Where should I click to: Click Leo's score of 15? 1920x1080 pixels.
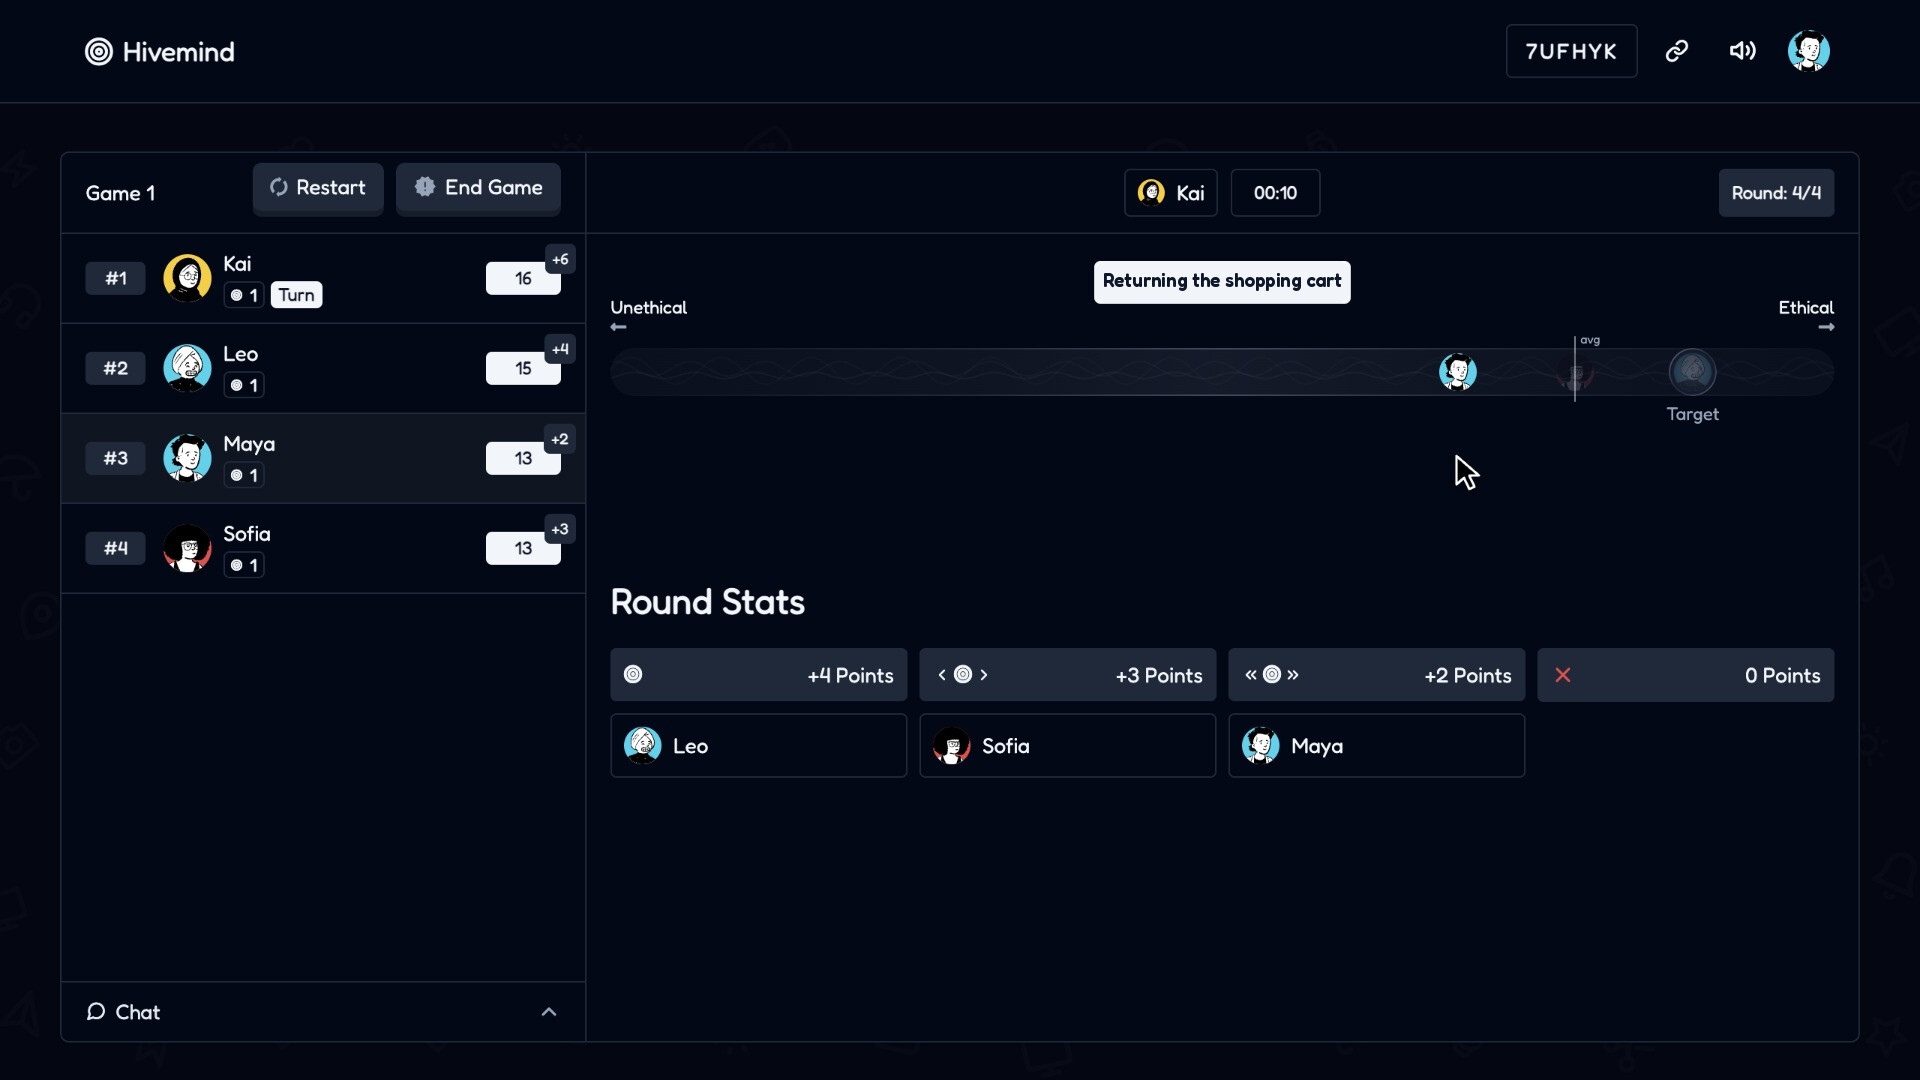523,369
